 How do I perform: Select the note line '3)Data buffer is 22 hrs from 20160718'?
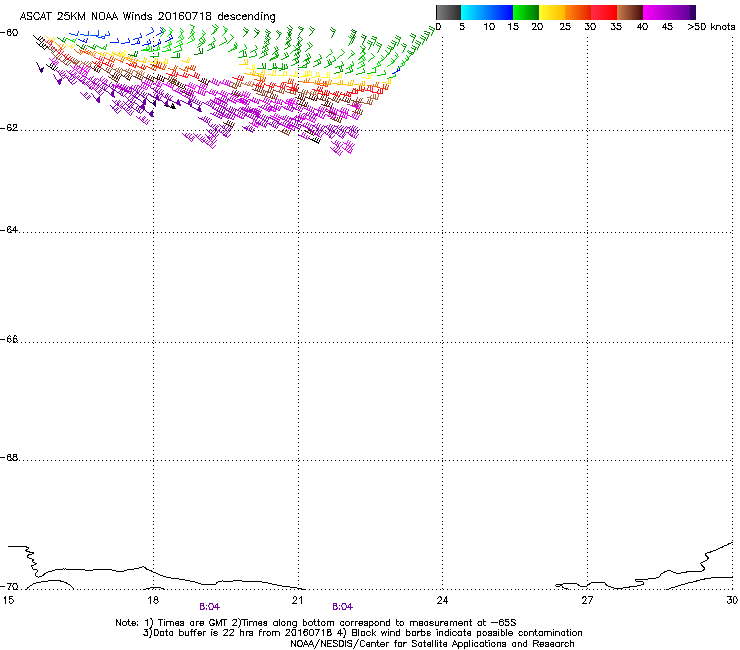(362, 633)
